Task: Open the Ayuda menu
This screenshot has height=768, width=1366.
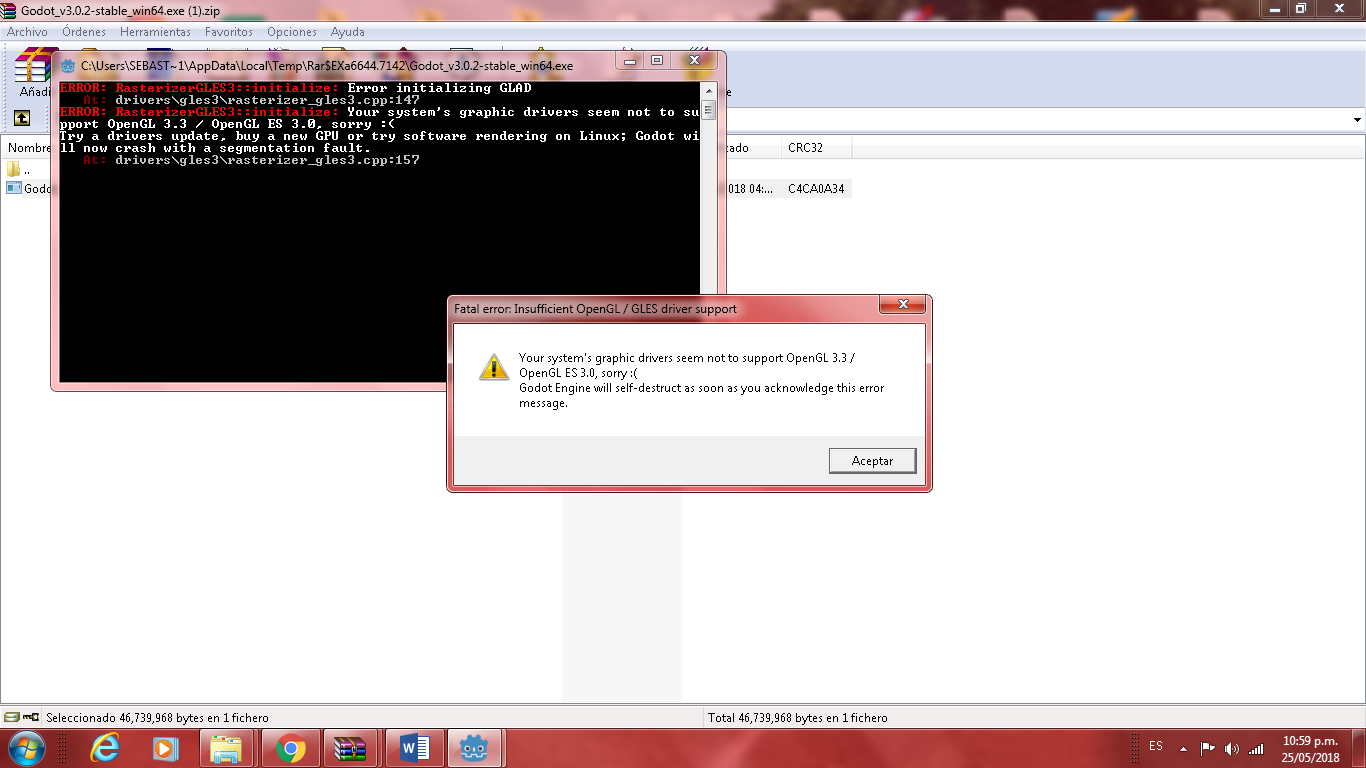Action: click(348, 32)
